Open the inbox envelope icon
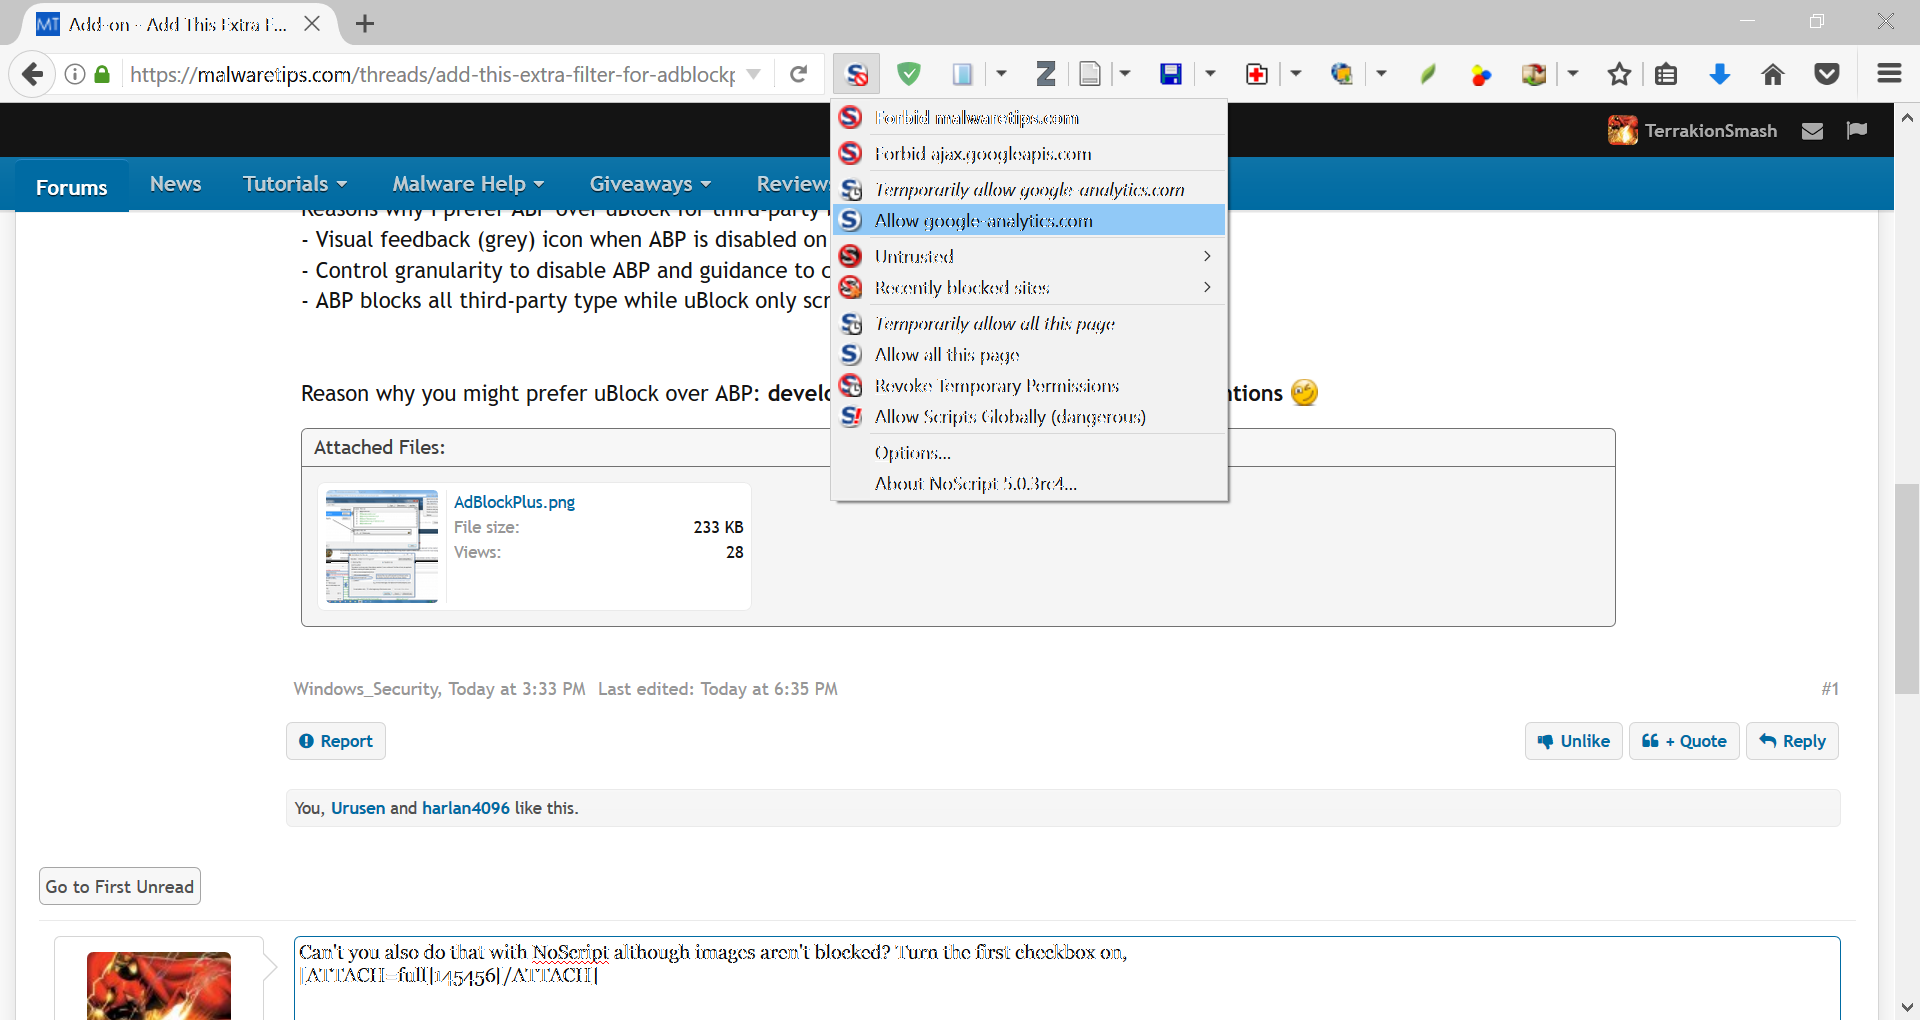 point(1812,131)
